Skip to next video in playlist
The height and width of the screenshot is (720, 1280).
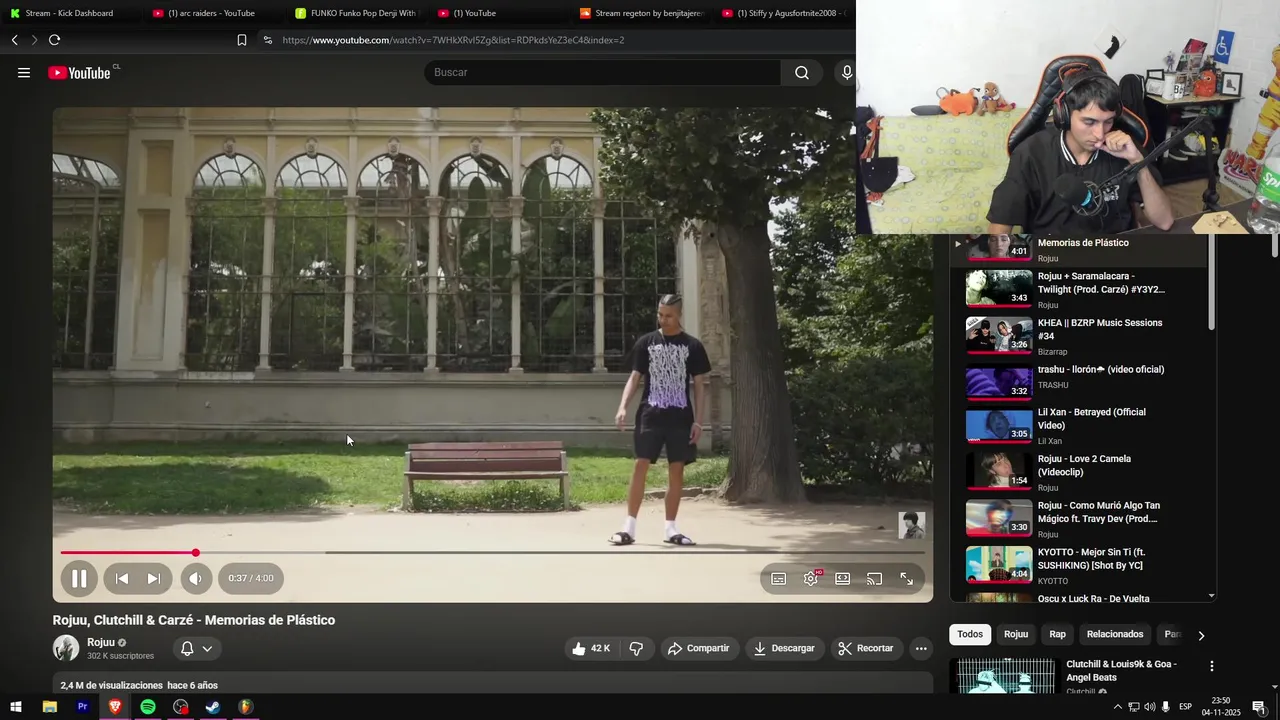pyautogui.click(x=154, y=578)
